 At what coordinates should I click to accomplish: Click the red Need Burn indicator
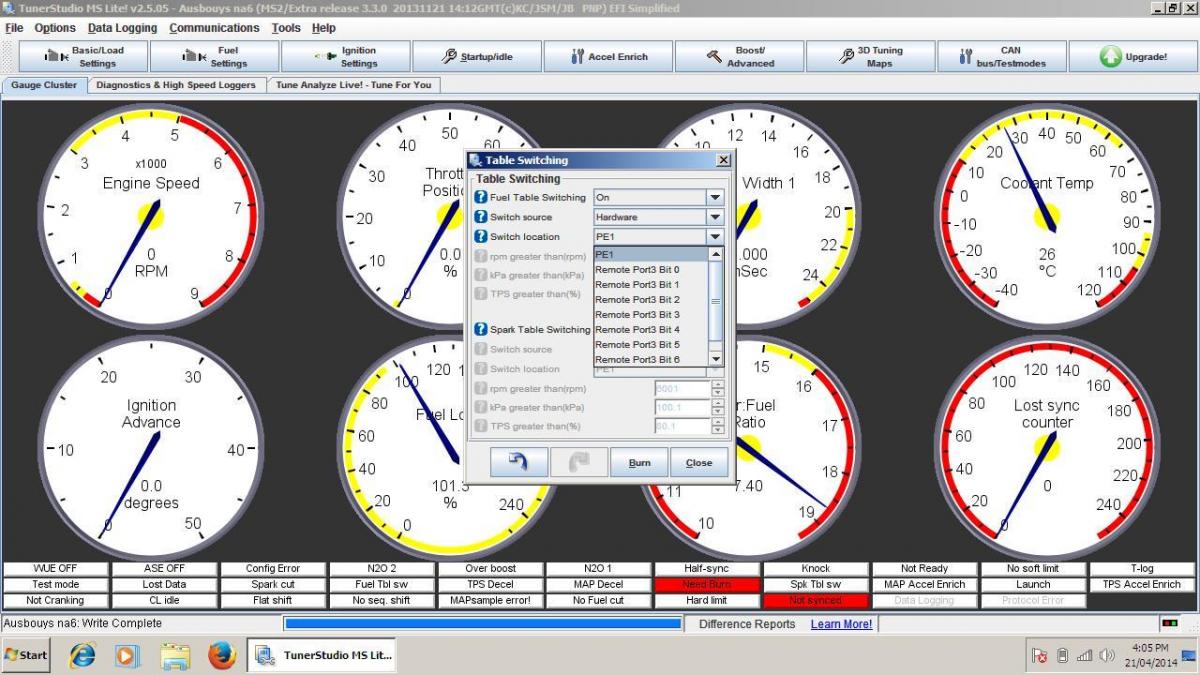(x=707, y=584)
